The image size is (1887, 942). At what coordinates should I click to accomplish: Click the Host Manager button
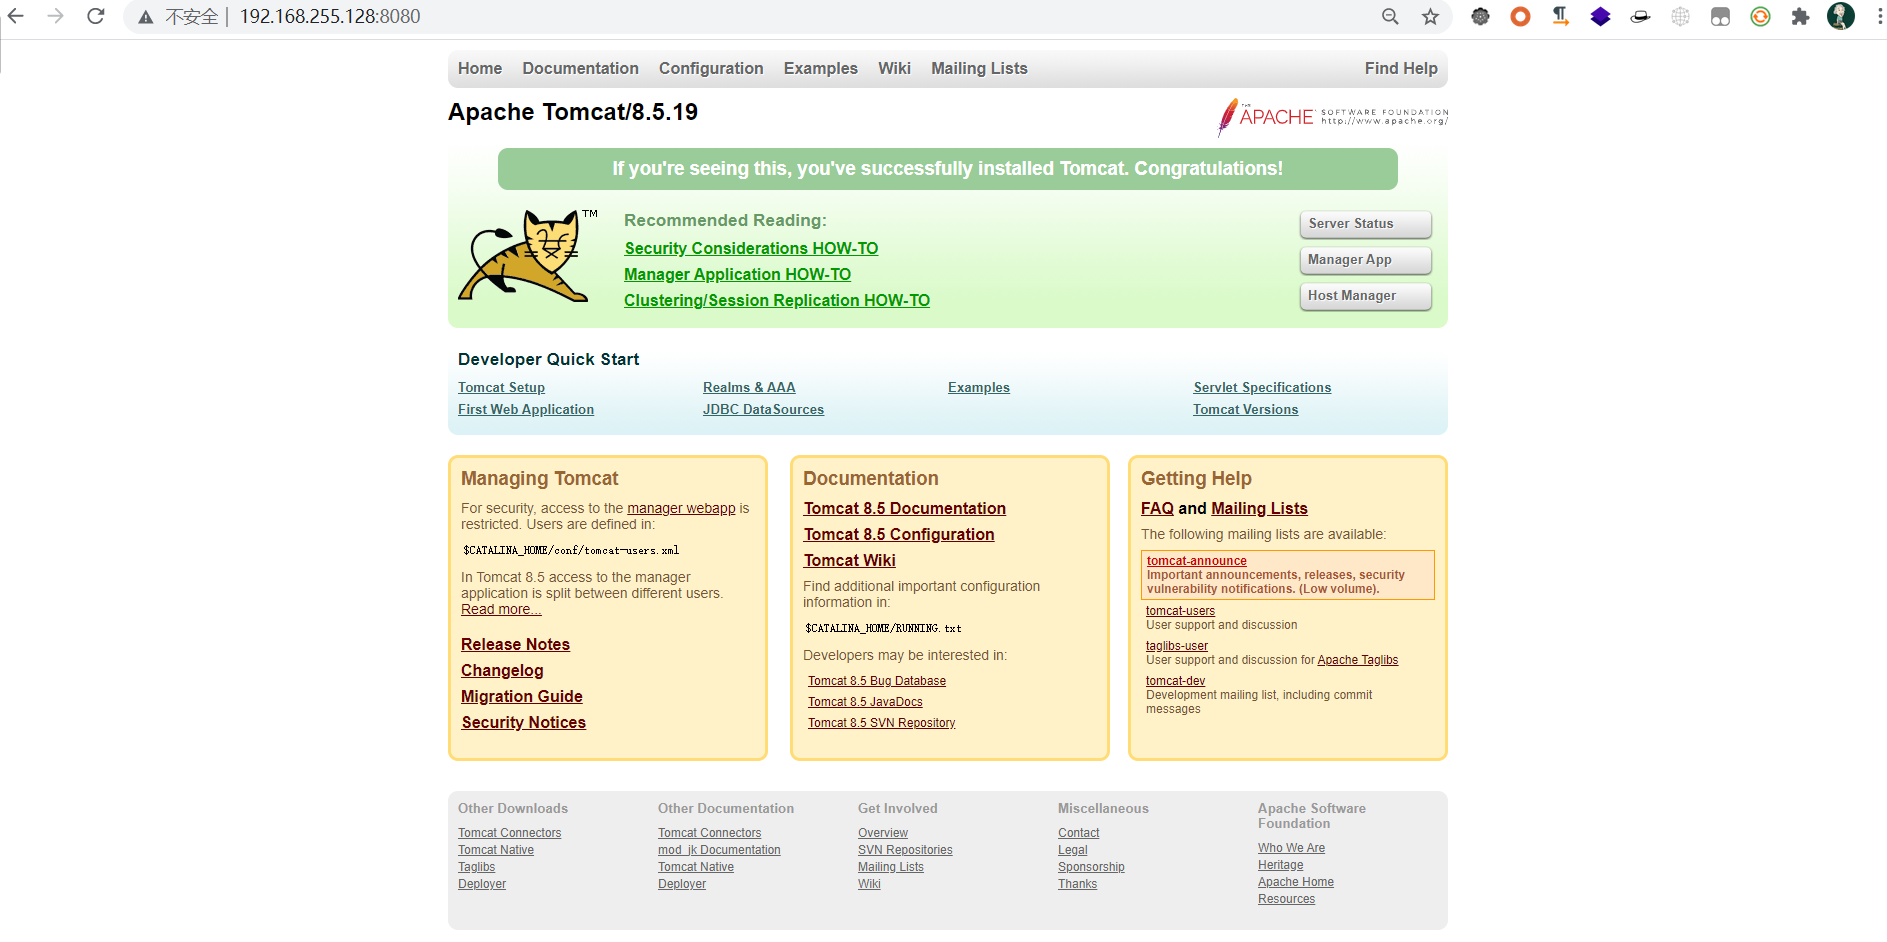pyautogui.click(x=1365, y=296)
